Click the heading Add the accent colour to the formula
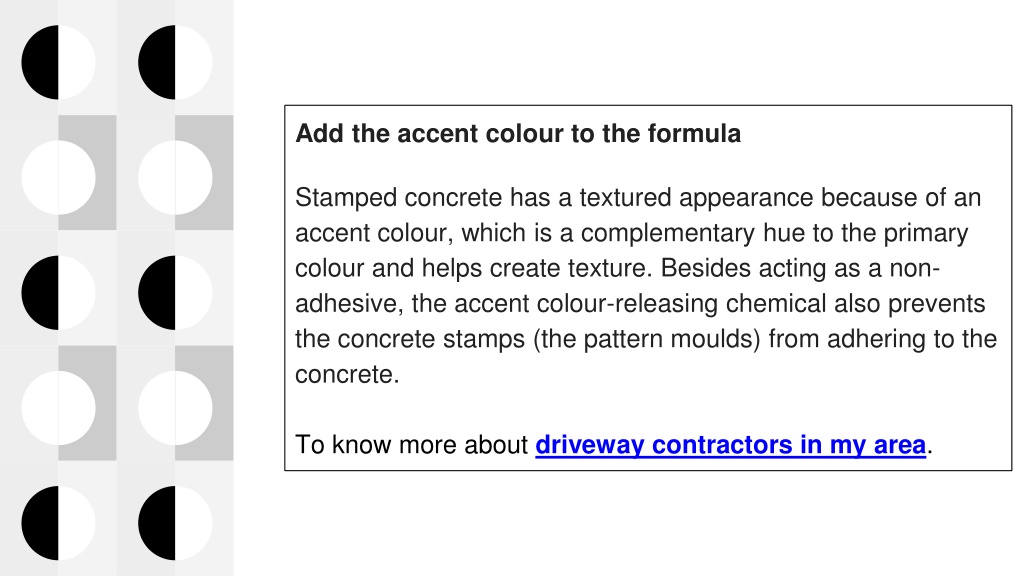Screen dimensions: 1024x576 click(x=518, y=134)
